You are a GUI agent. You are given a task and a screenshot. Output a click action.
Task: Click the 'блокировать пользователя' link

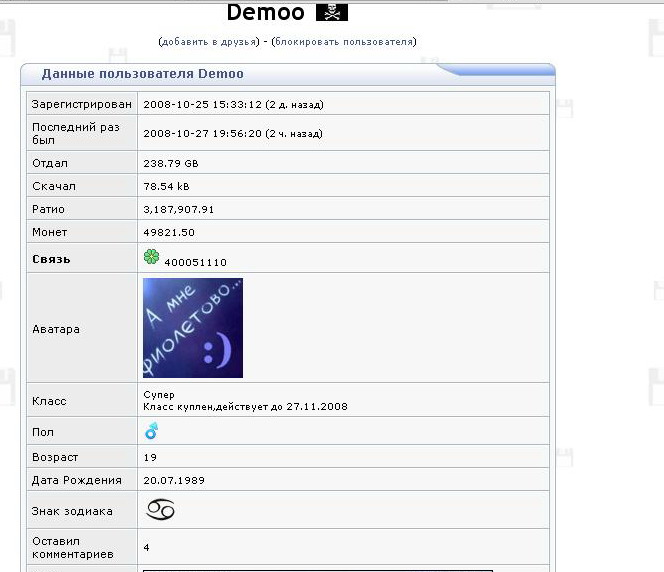[x=344, y=42]
